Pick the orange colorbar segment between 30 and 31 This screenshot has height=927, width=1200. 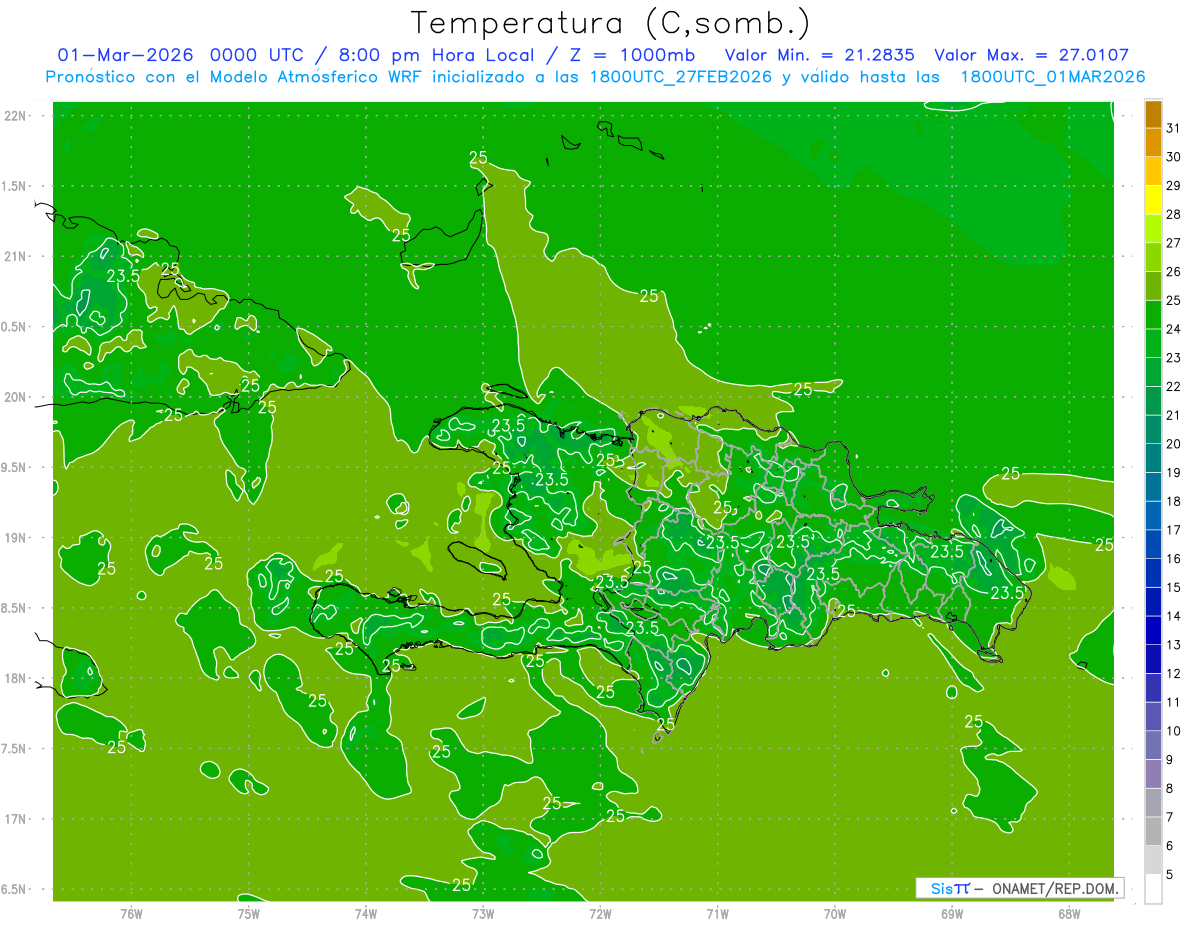click(x=1154, y=143)
